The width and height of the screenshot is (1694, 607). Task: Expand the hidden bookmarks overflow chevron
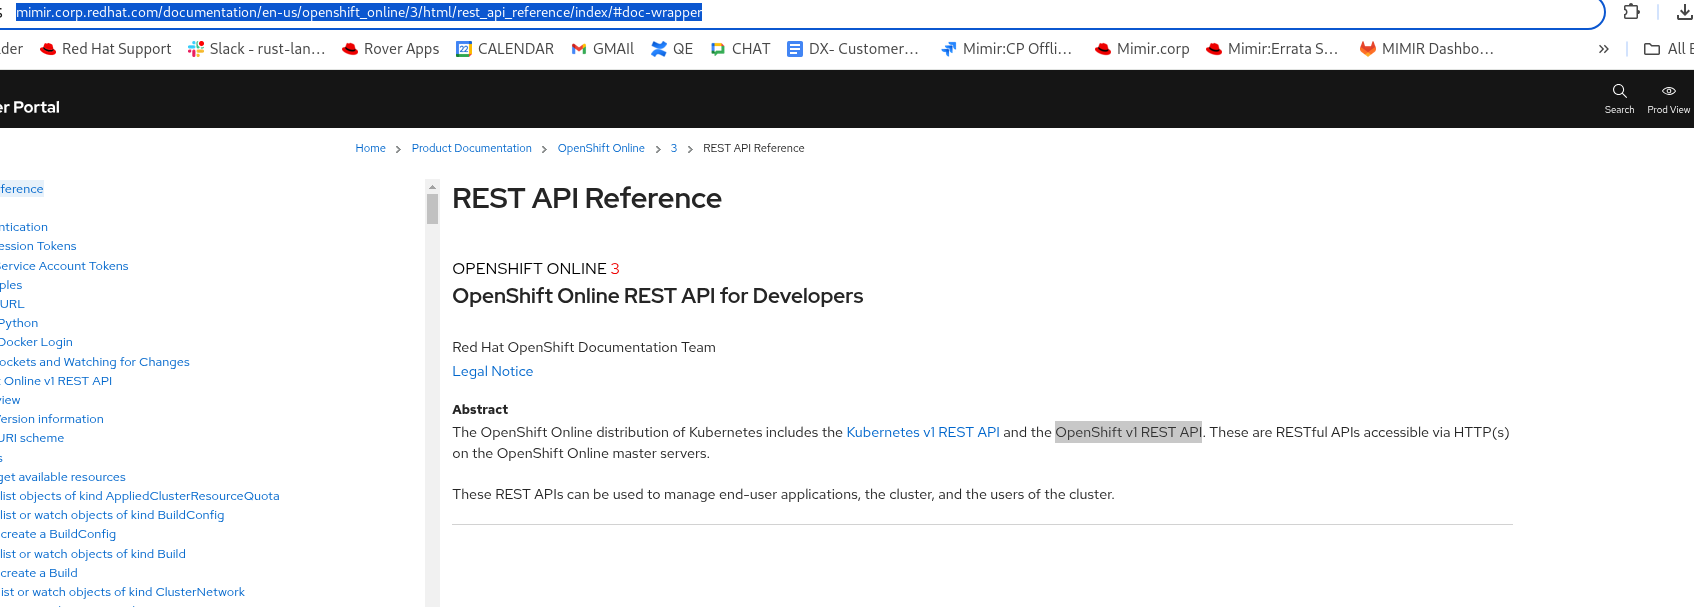click(1604, 49)
